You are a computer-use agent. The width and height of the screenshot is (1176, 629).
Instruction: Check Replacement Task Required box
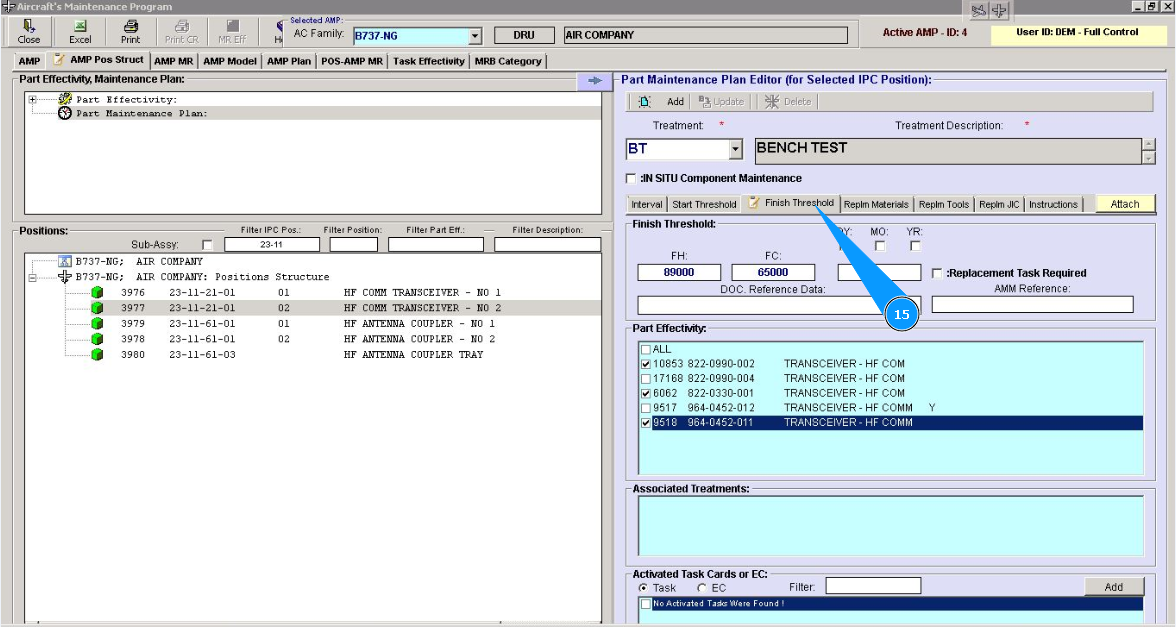(936, 273)
